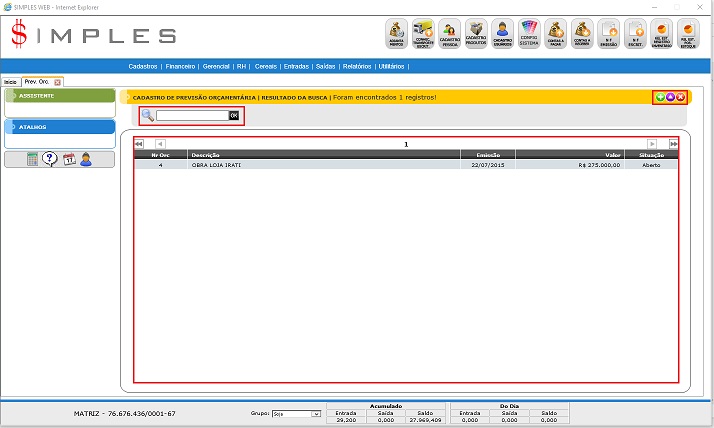Image resolution: width=714 pixels, height=428 pixels.
Task: Go to the last results page
Action: (x=673, y=144)
